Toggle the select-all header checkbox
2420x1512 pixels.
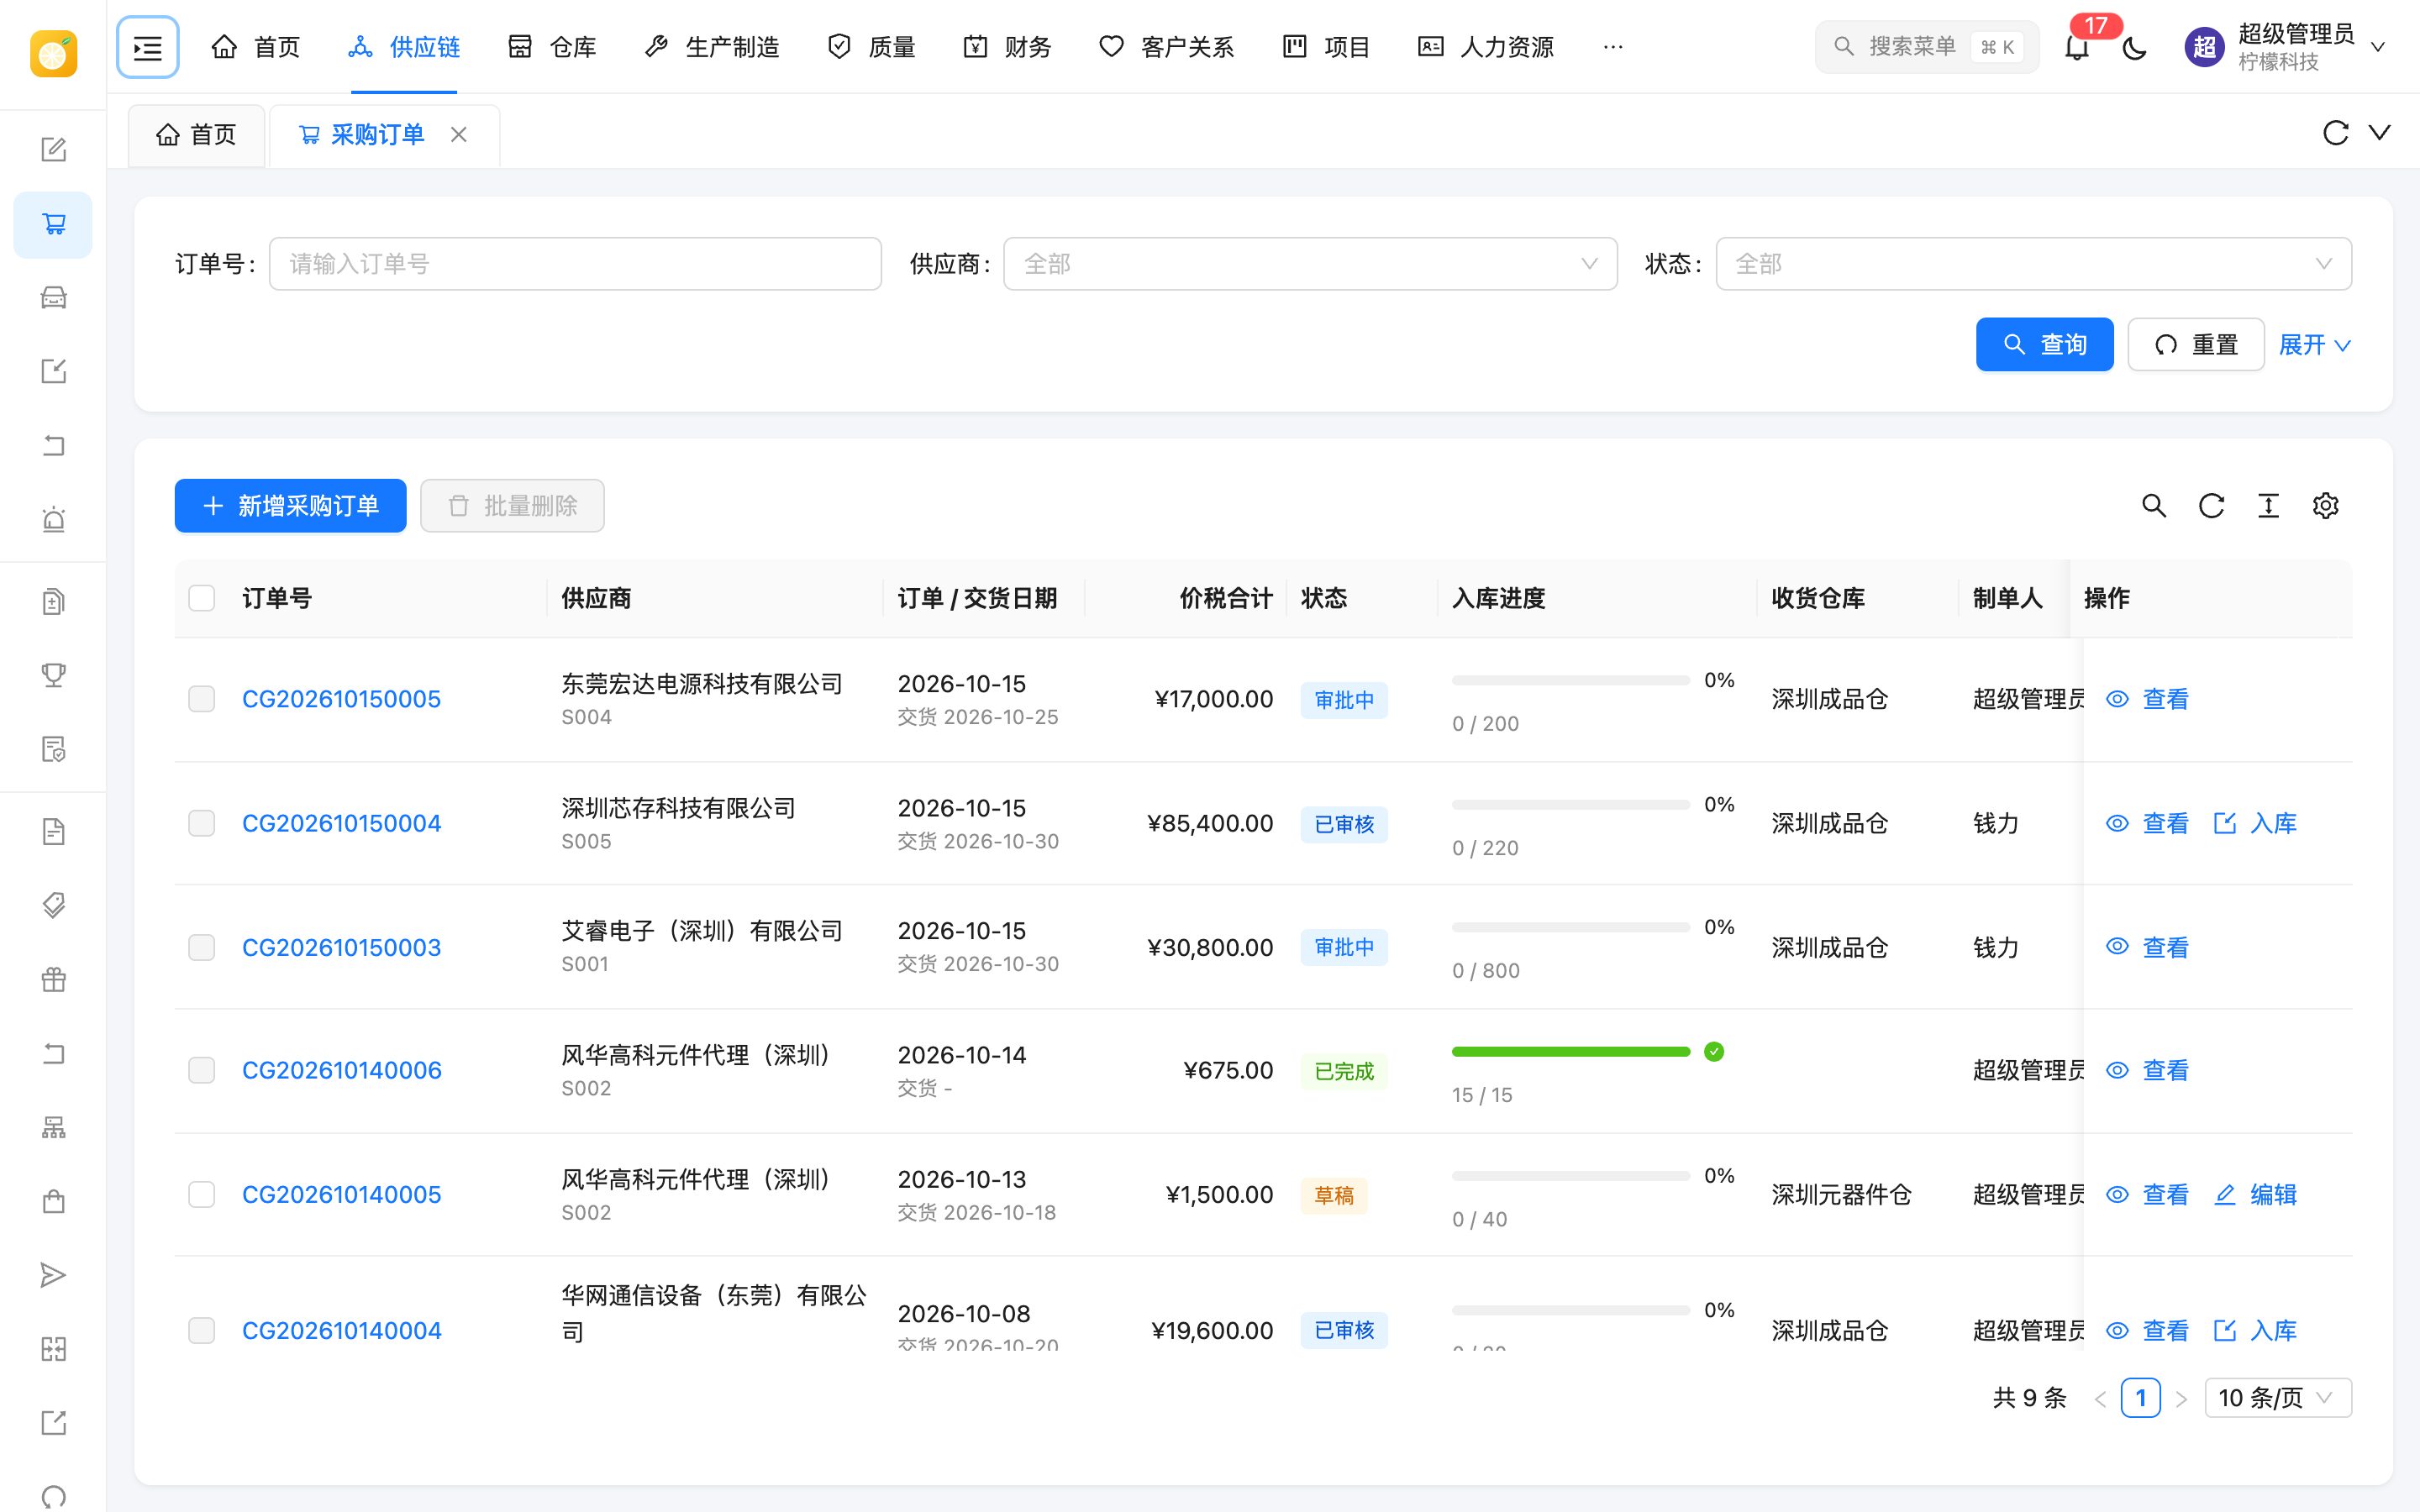(x=202, y=598)
